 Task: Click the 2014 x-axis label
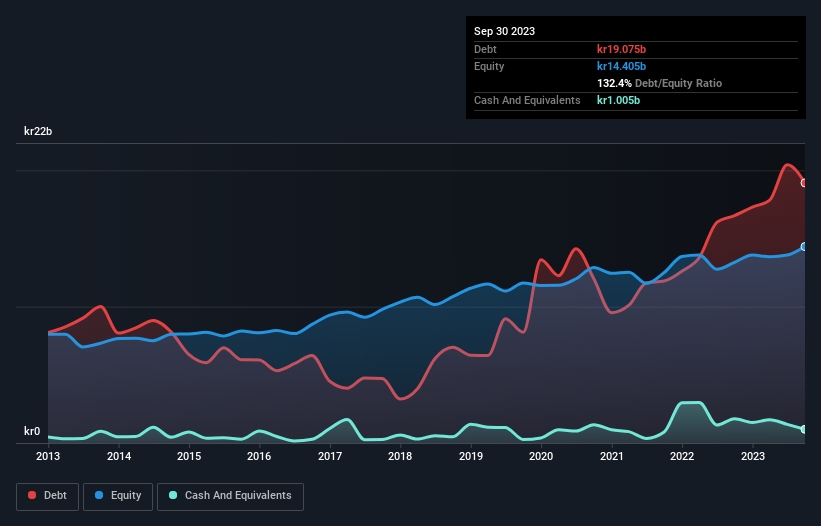(x=119, y=456)
